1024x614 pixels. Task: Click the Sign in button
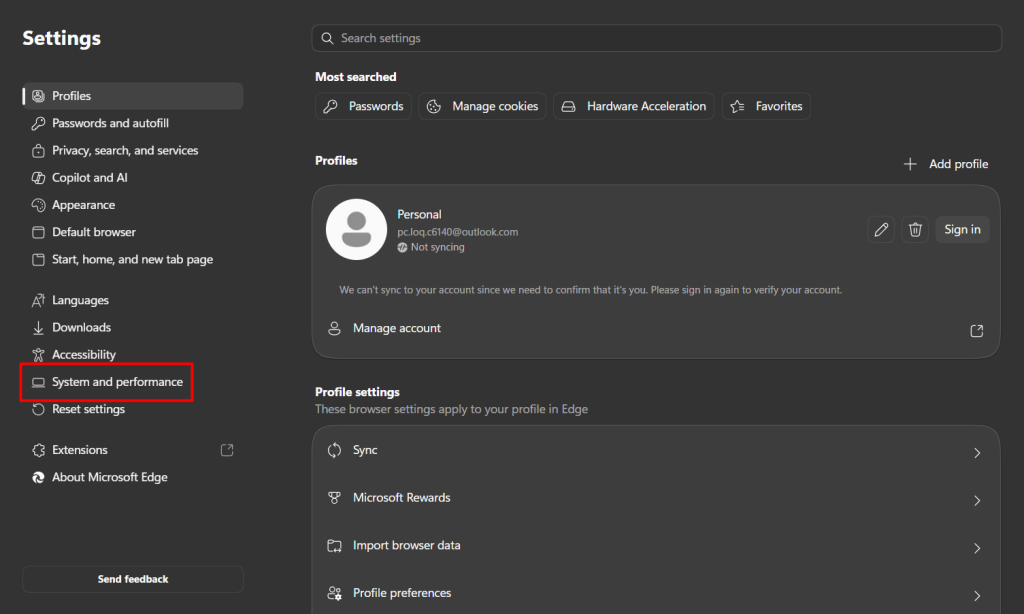[x=962, y=229]
